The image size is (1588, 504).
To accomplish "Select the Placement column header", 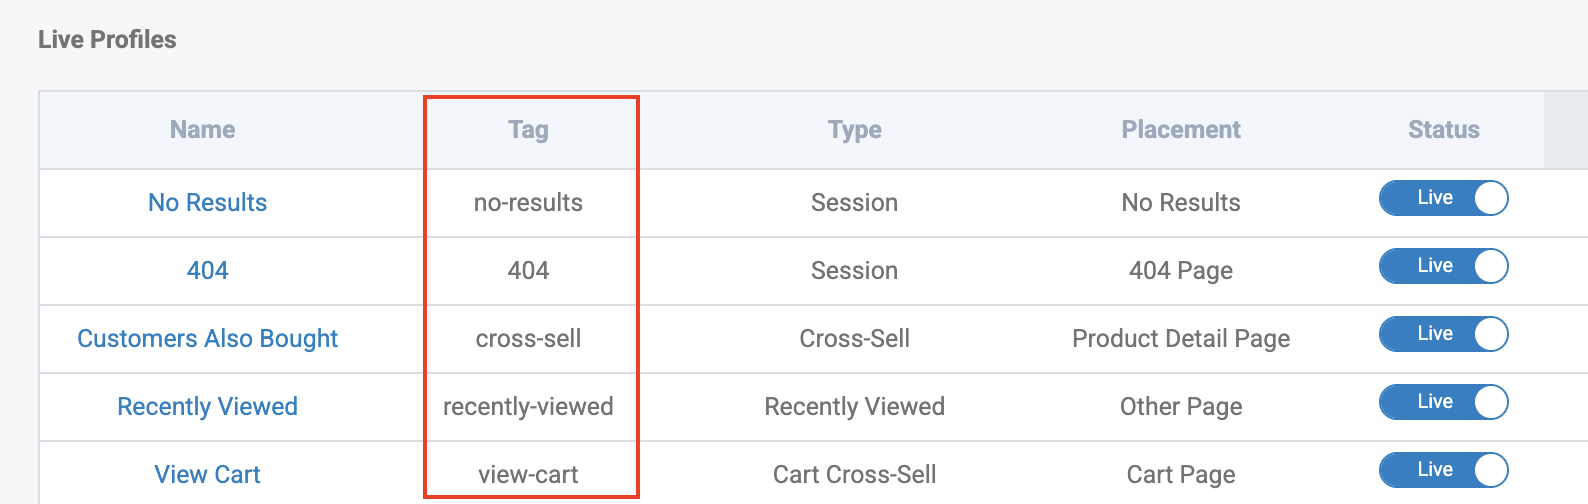I will point(1180,130).
